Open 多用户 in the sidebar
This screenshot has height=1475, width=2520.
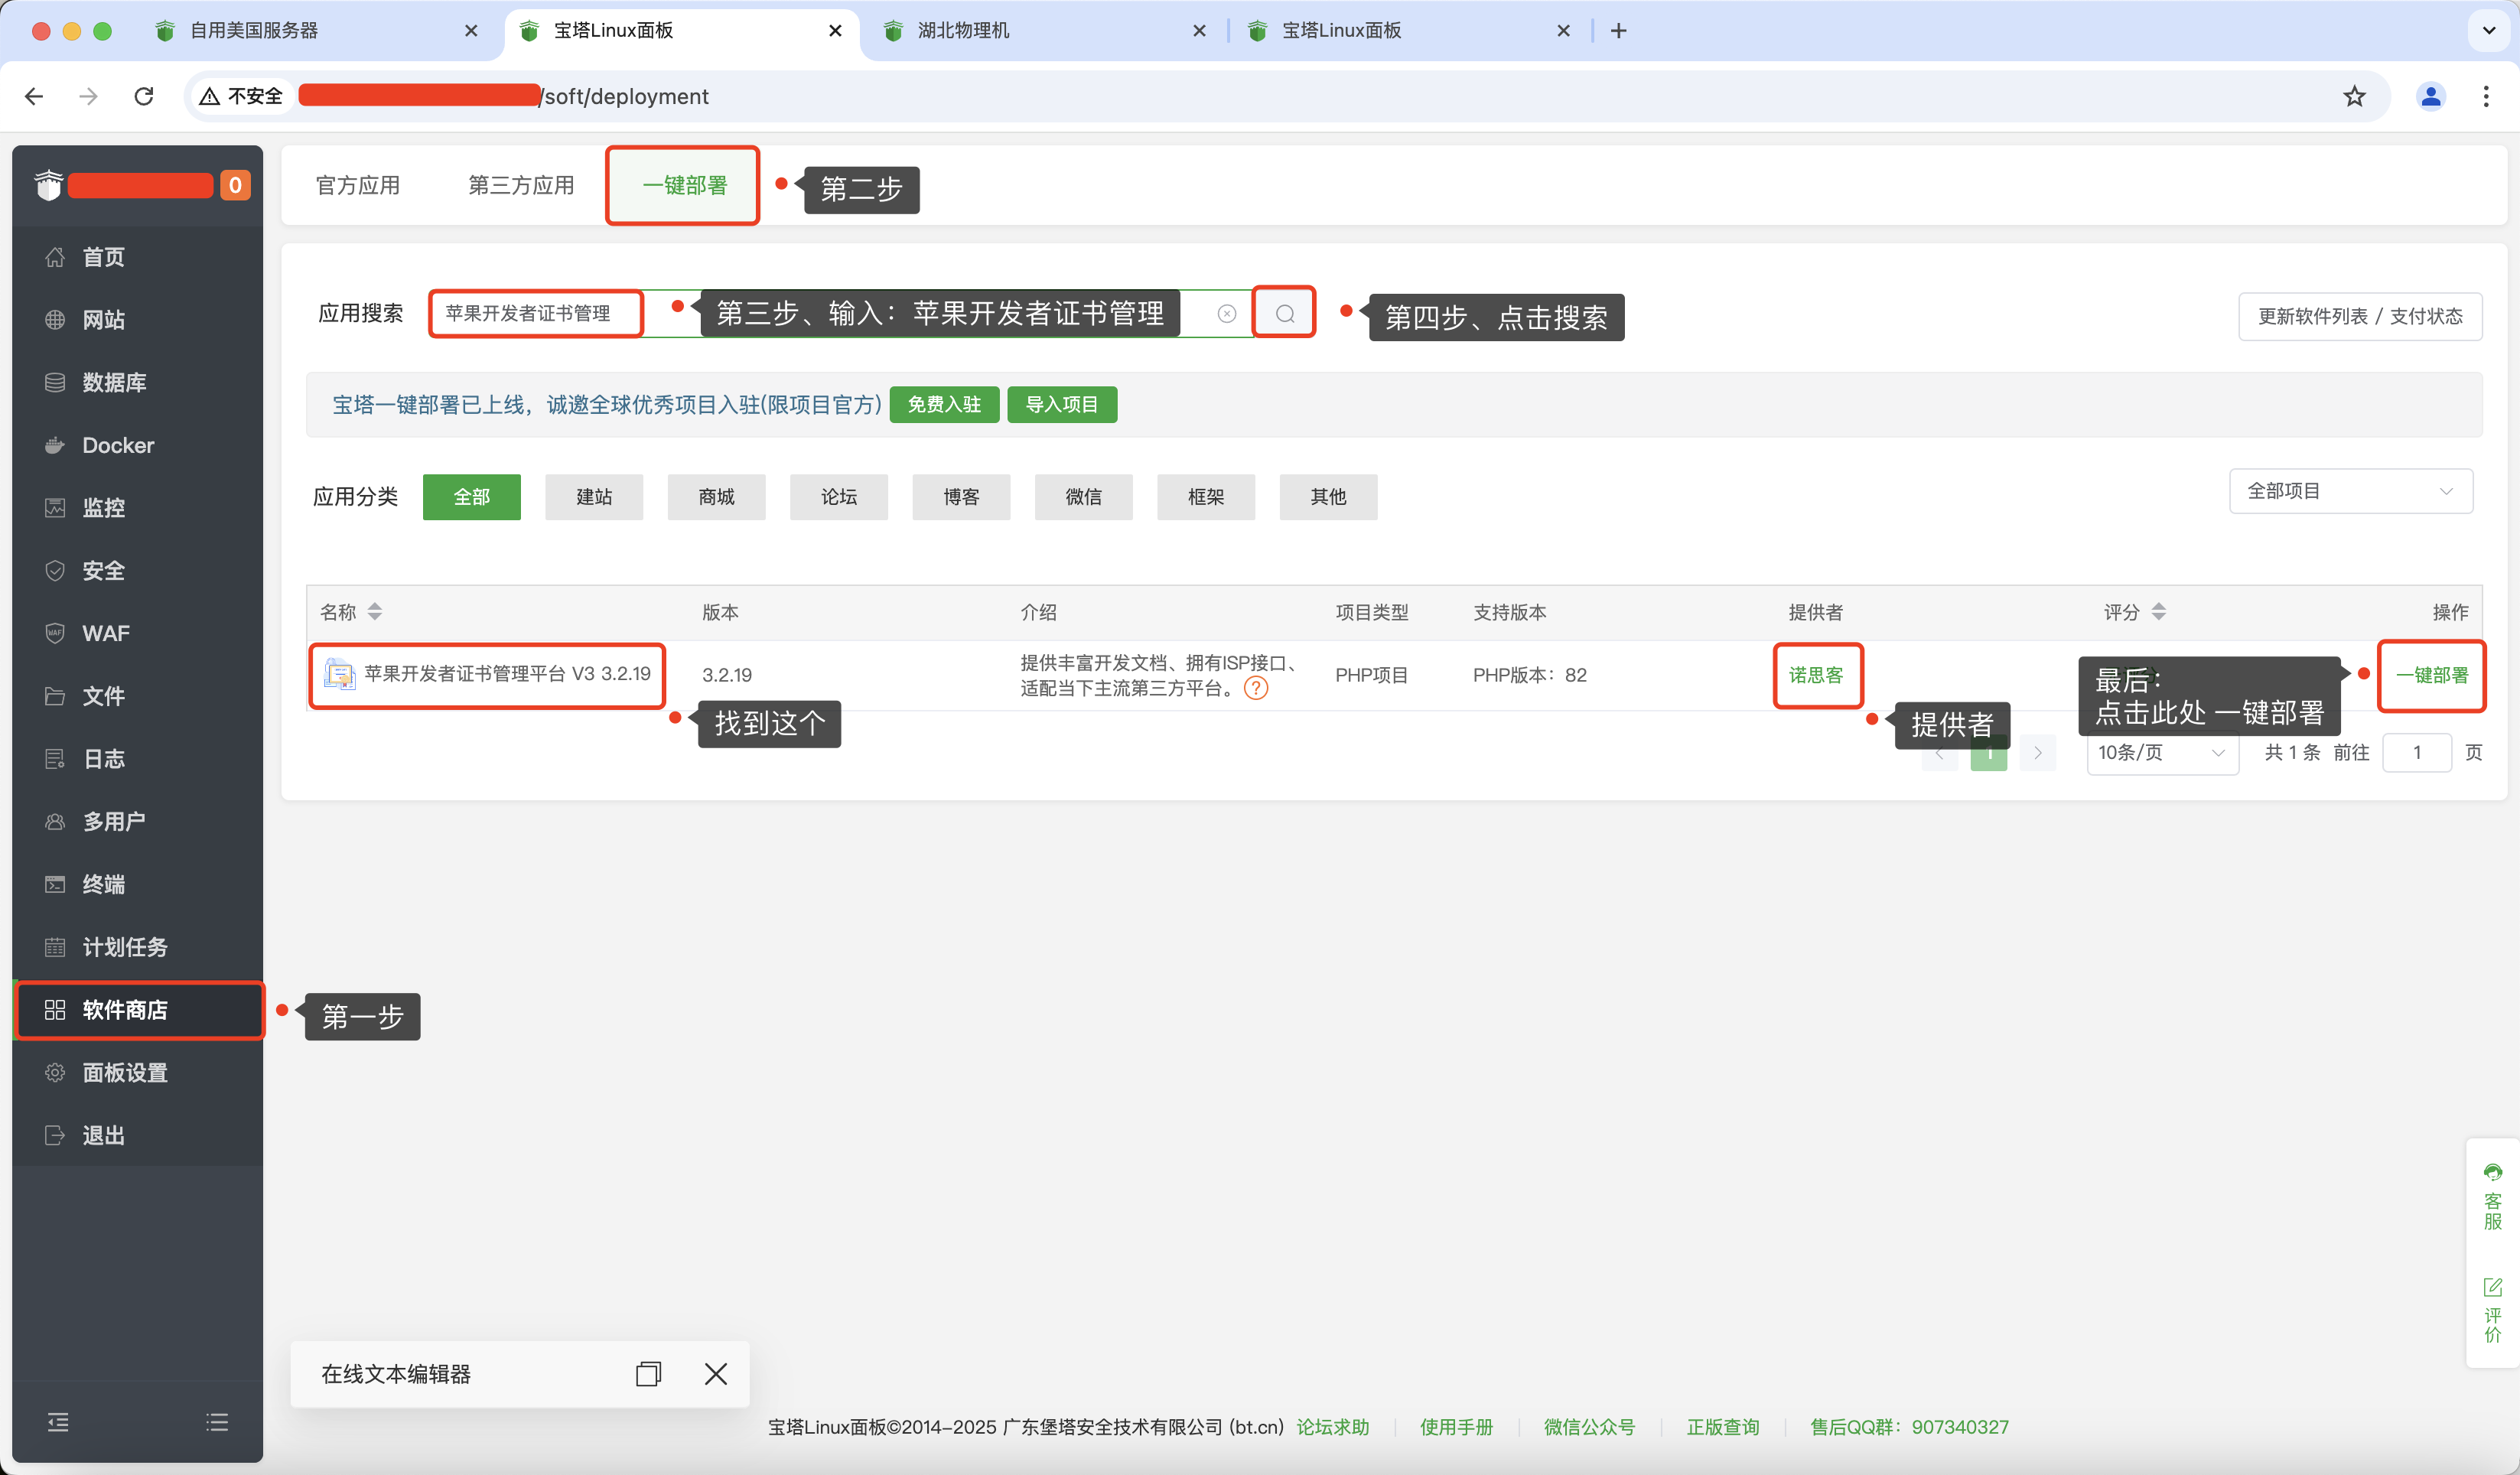click(x=138, y=821)
